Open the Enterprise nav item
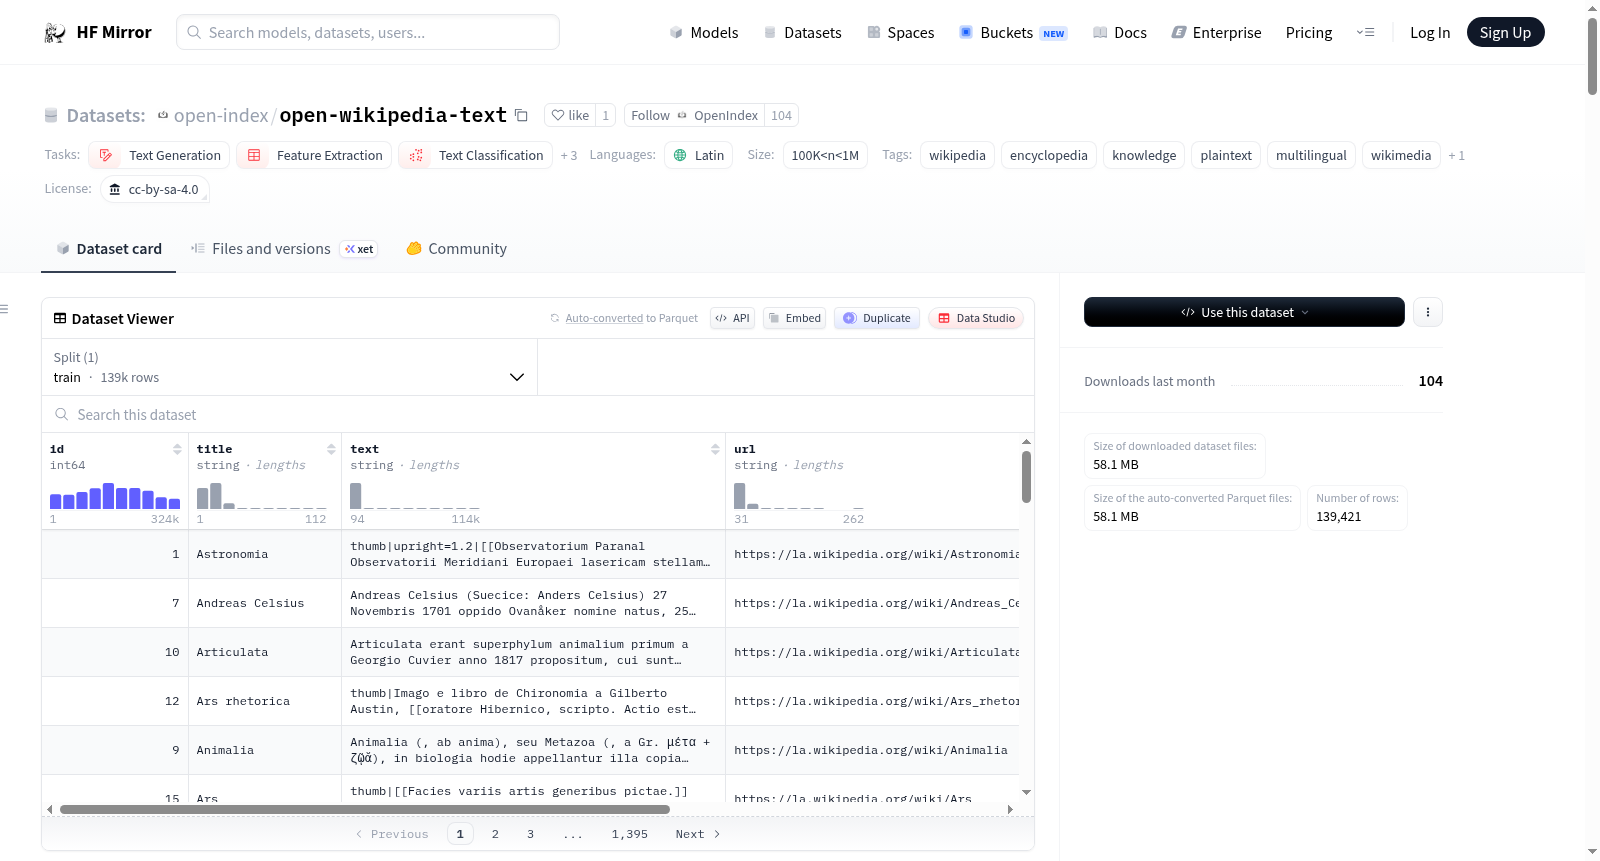 coord(1216,33)
